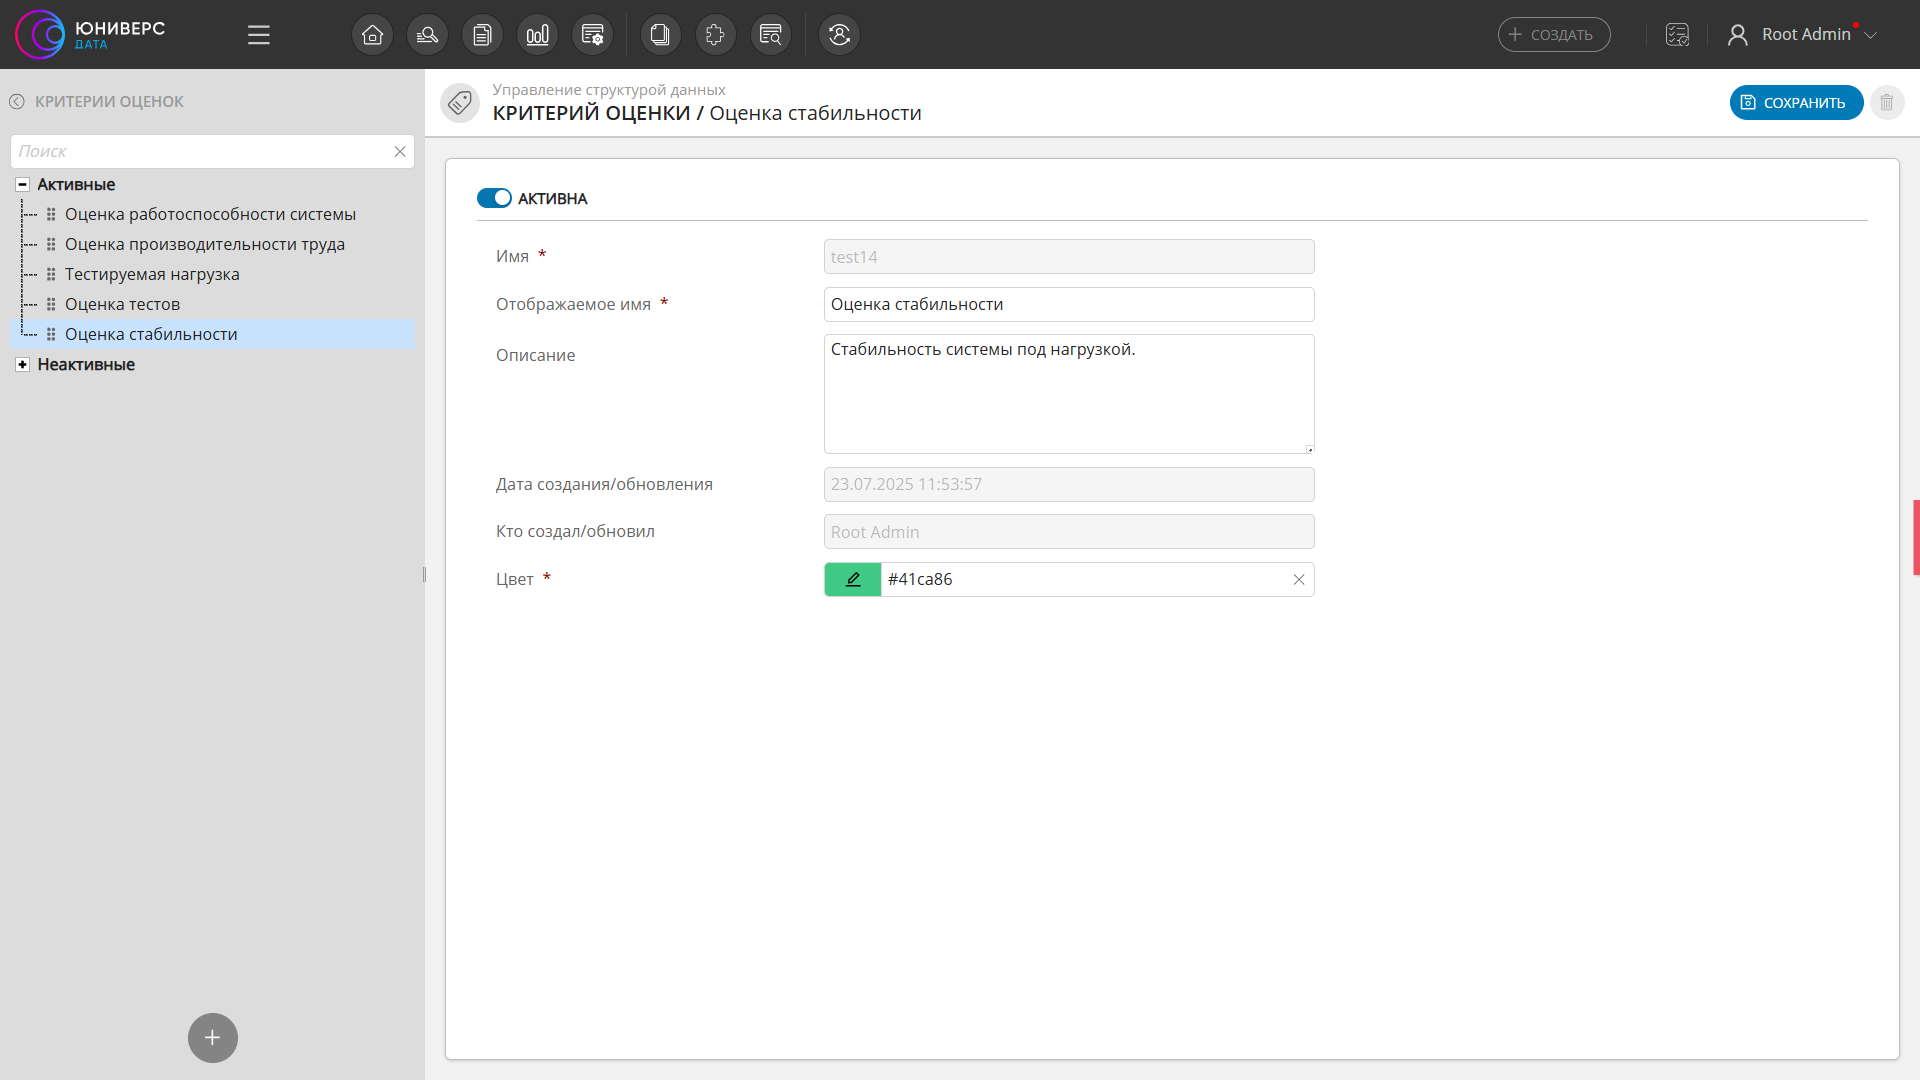The height and width of the screenshot is (1080, 1920).
Task: Collapse the Активные tree group
Action: [x=22, y=184]
